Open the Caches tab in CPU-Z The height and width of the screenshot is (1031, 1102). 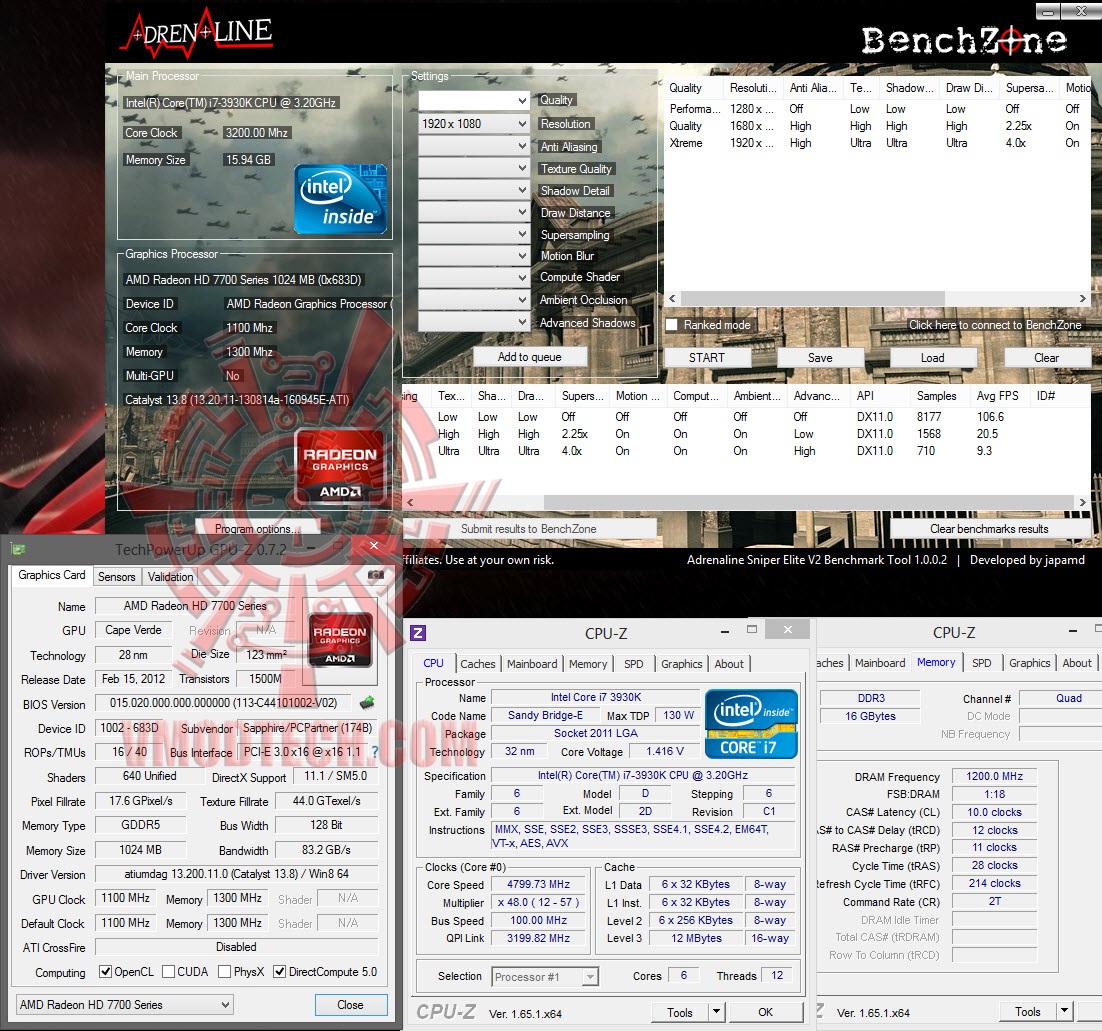(478, 663)
